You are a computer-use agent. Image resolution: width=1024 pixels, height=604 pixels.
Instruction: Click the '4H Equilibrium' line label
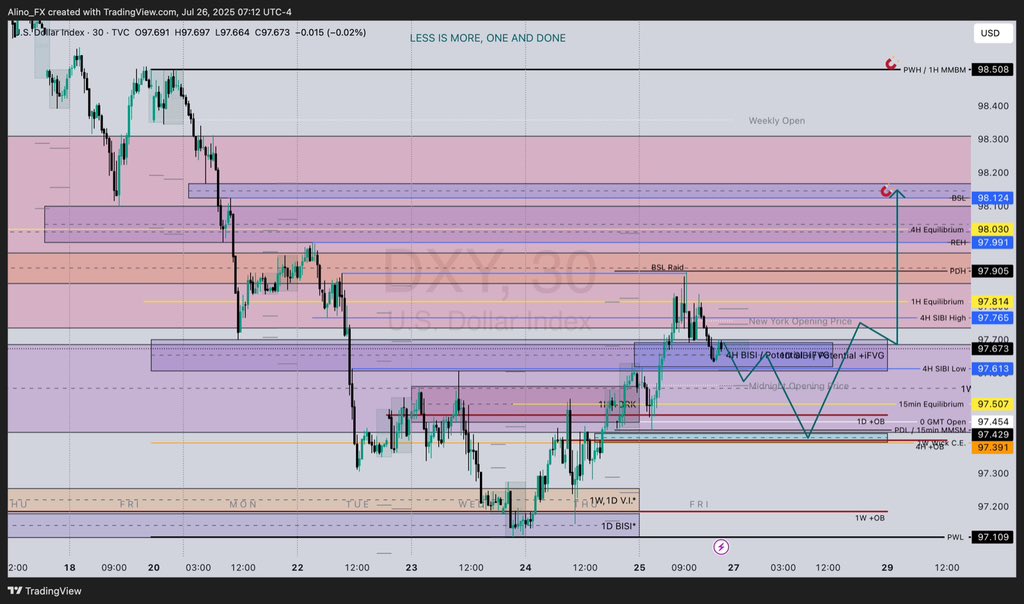point(936,230)
